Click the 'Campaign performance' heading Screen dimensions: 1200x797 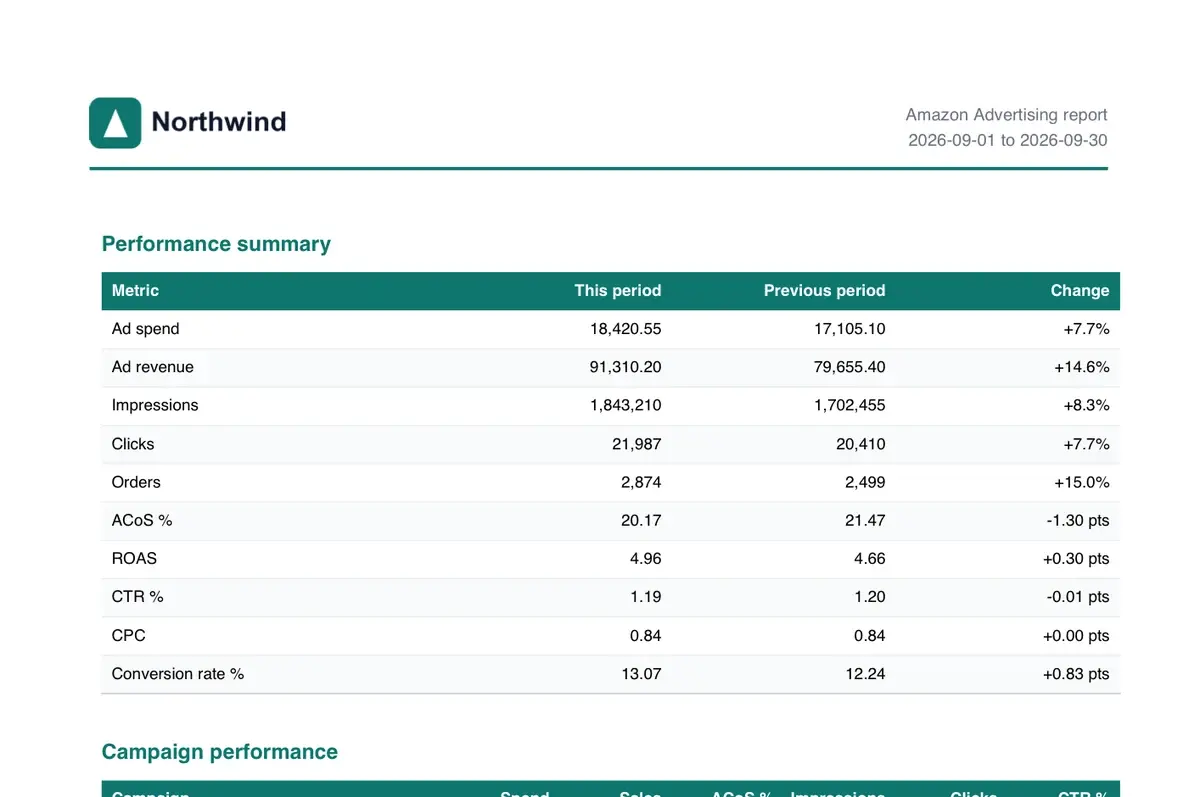coord(220,752)
